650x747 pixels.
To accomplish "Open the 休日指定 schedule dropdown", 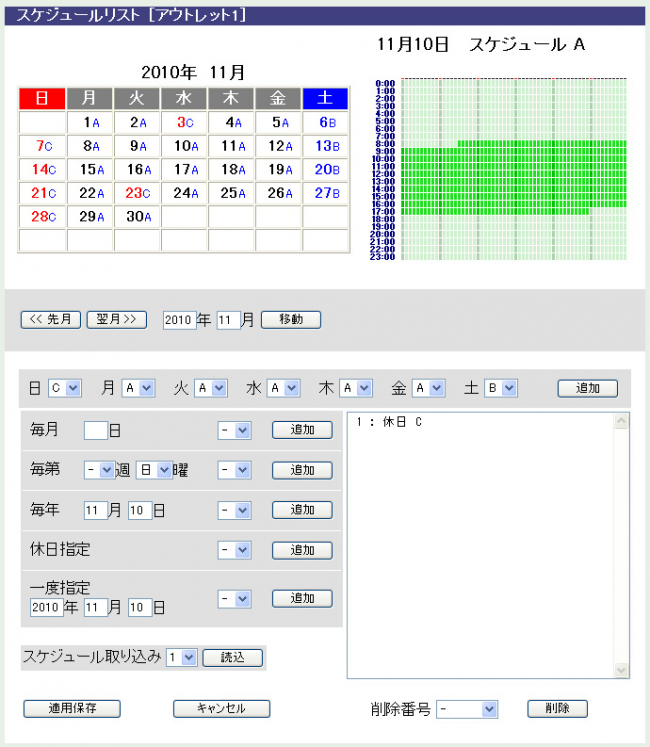I will tap(235, 550).
